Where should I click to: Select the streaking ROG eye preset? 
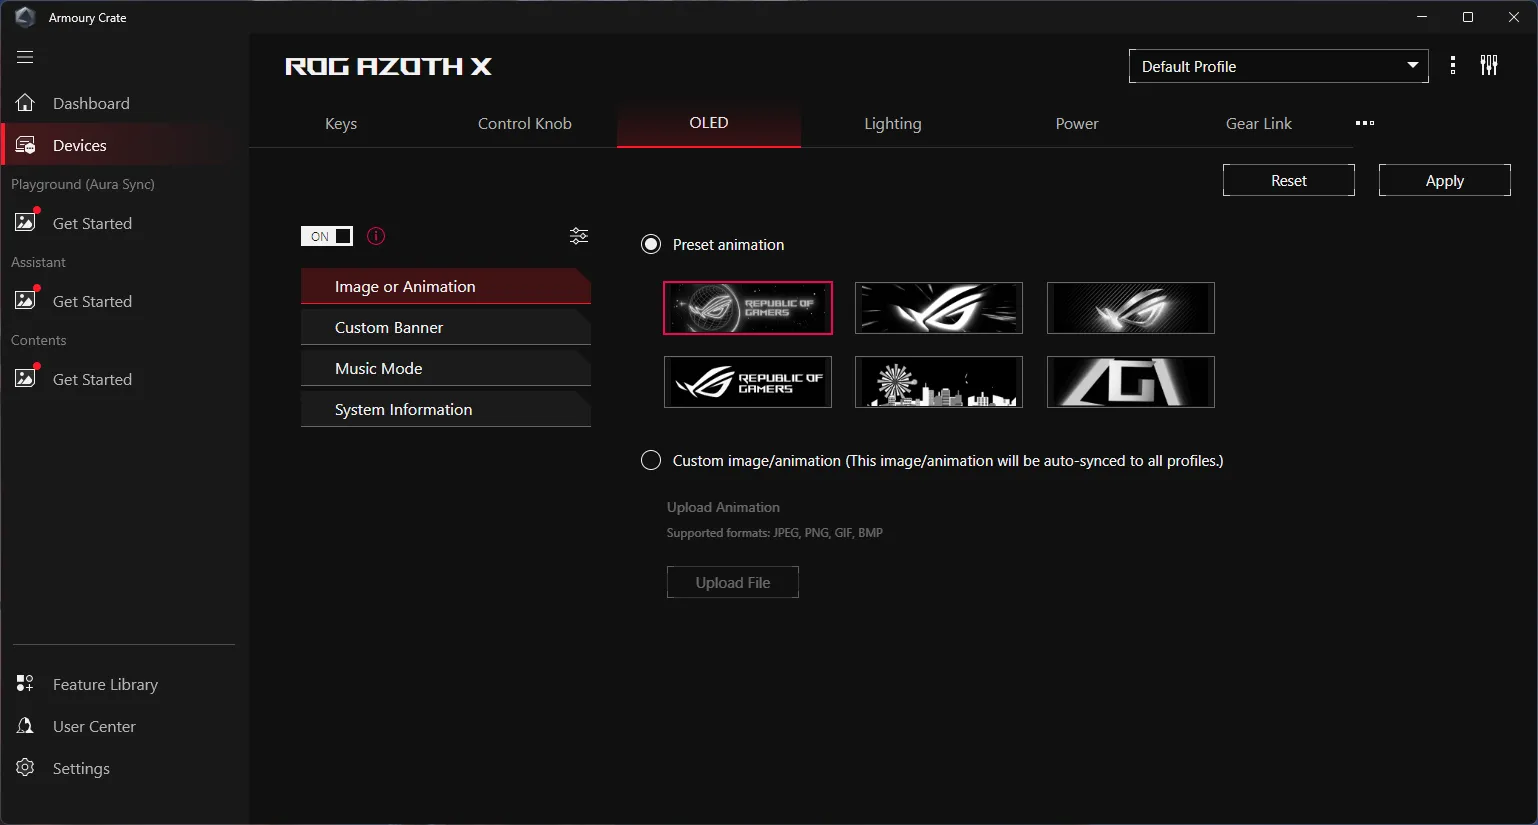pos(939,308)
